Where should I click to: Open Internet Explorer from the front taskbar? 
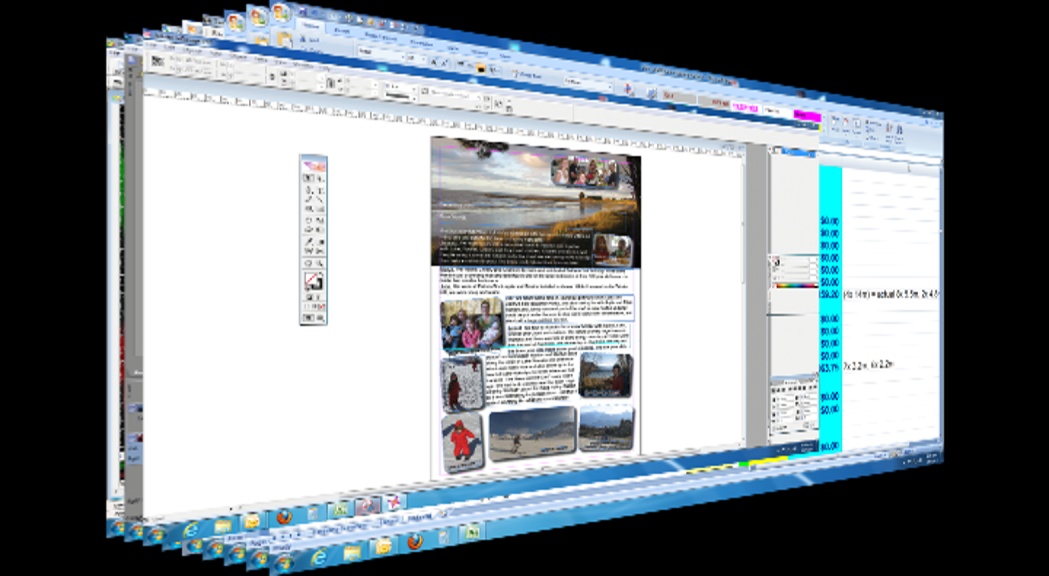(x=319, y=555)
